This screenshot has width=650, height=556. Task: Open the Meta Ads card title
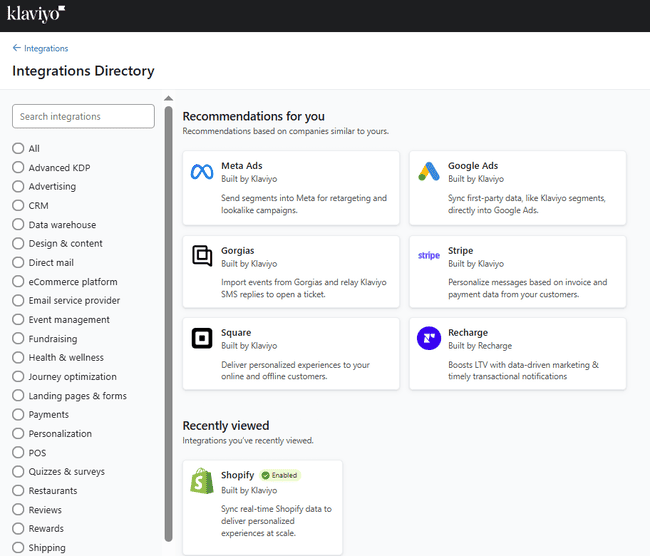coord(241,166)
